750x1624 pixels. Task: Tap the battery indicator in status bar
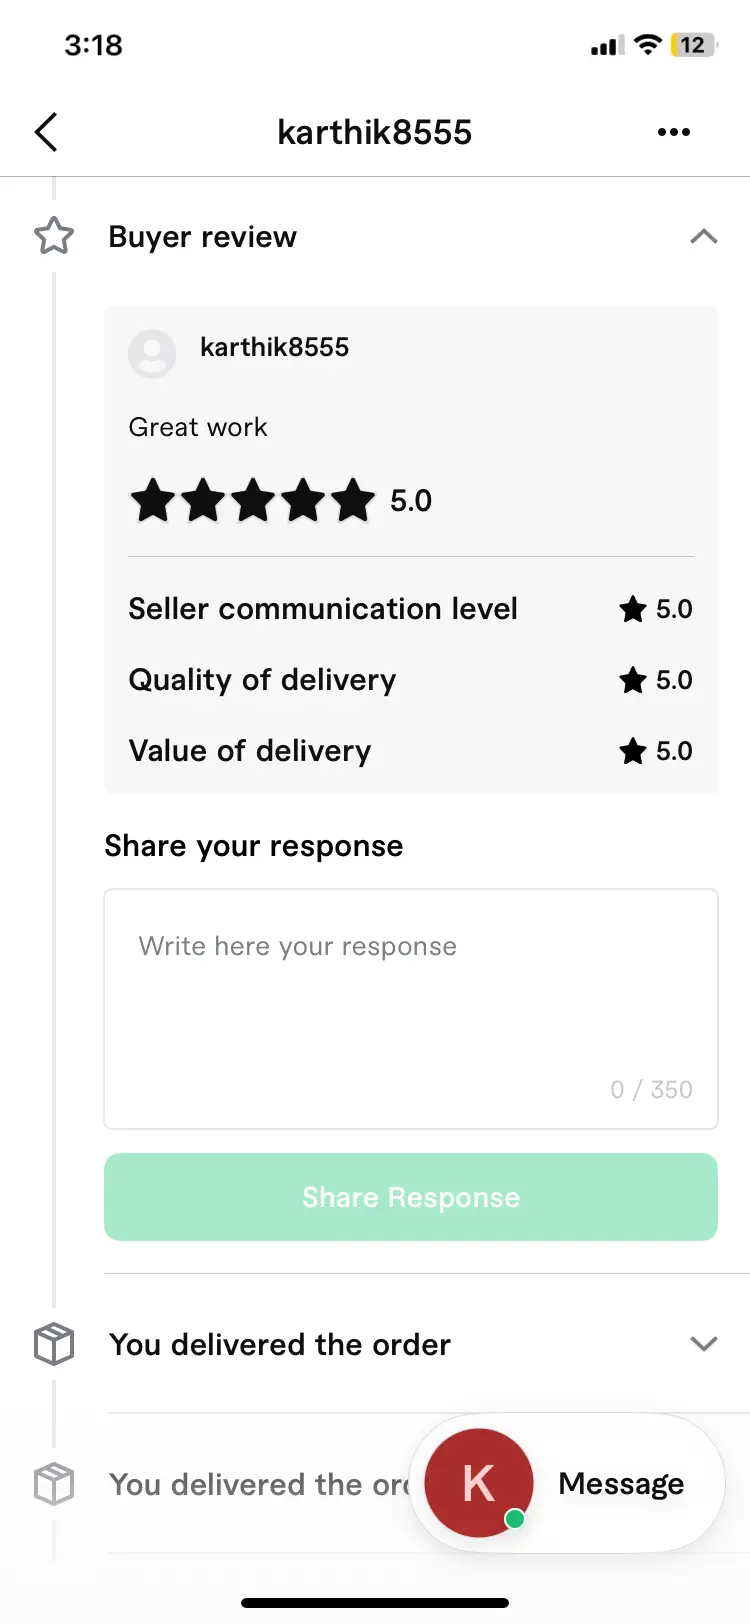coord(694,45)
